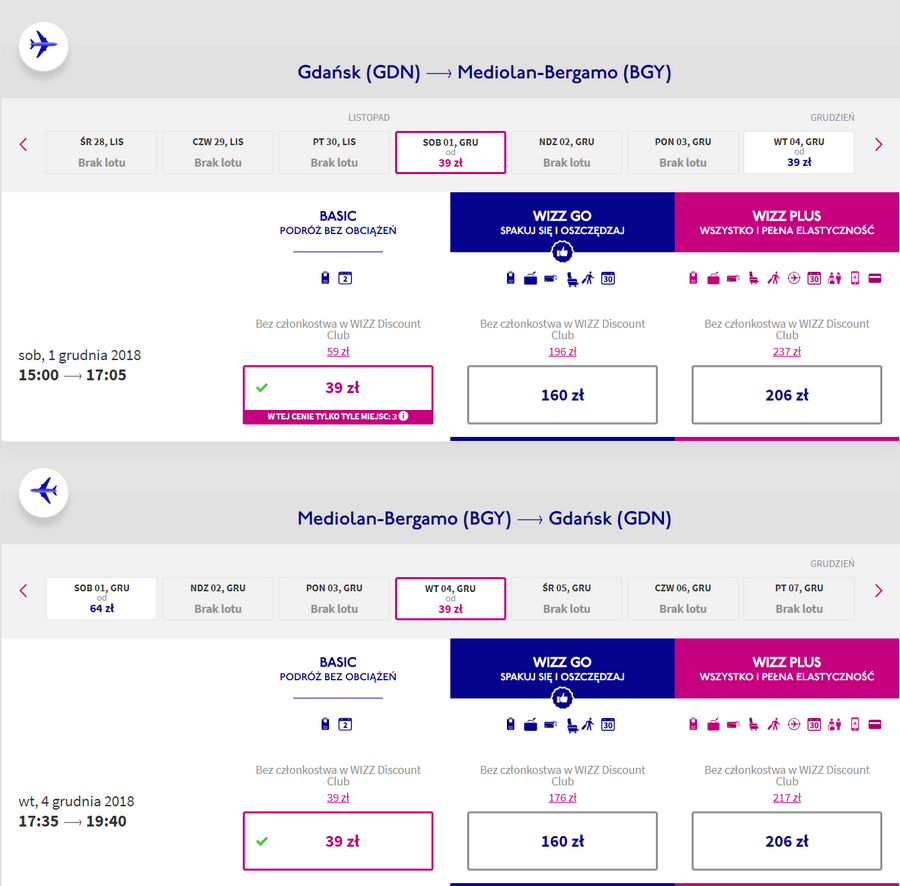900x886 pixels.
Task: Click Gdańsk (GDN) to Mediolan-Bergamo route title
Action: pos(484,72)
